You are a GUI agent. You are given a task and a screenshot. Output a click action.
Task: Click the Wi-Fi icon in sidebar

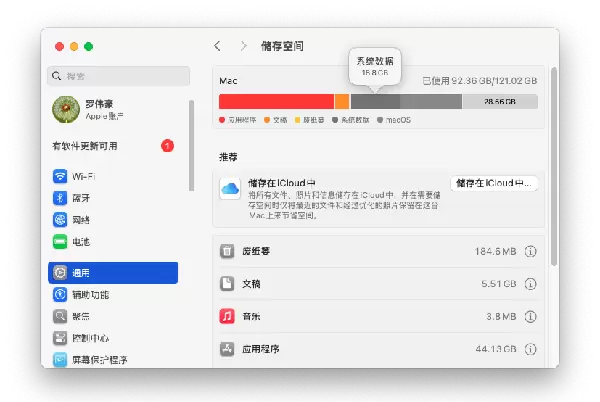coord(60,176)
